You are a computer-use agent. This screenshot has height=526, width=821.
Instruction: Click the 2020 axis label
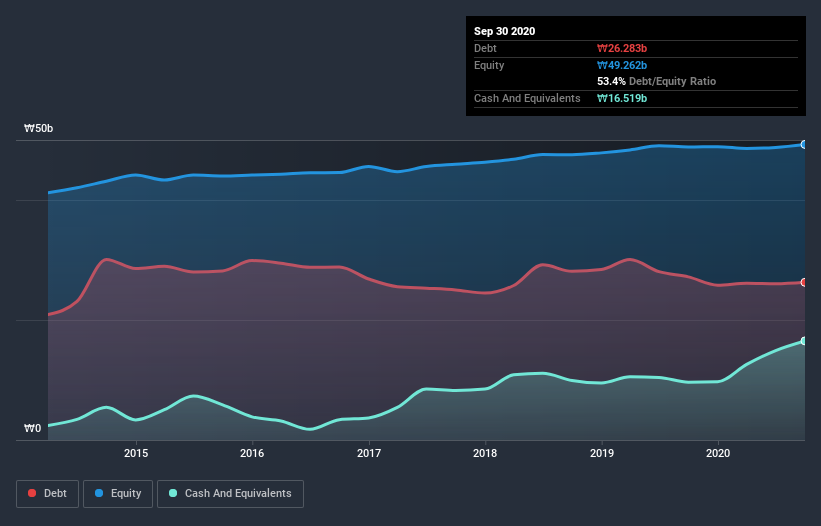(x=718, y=453)
